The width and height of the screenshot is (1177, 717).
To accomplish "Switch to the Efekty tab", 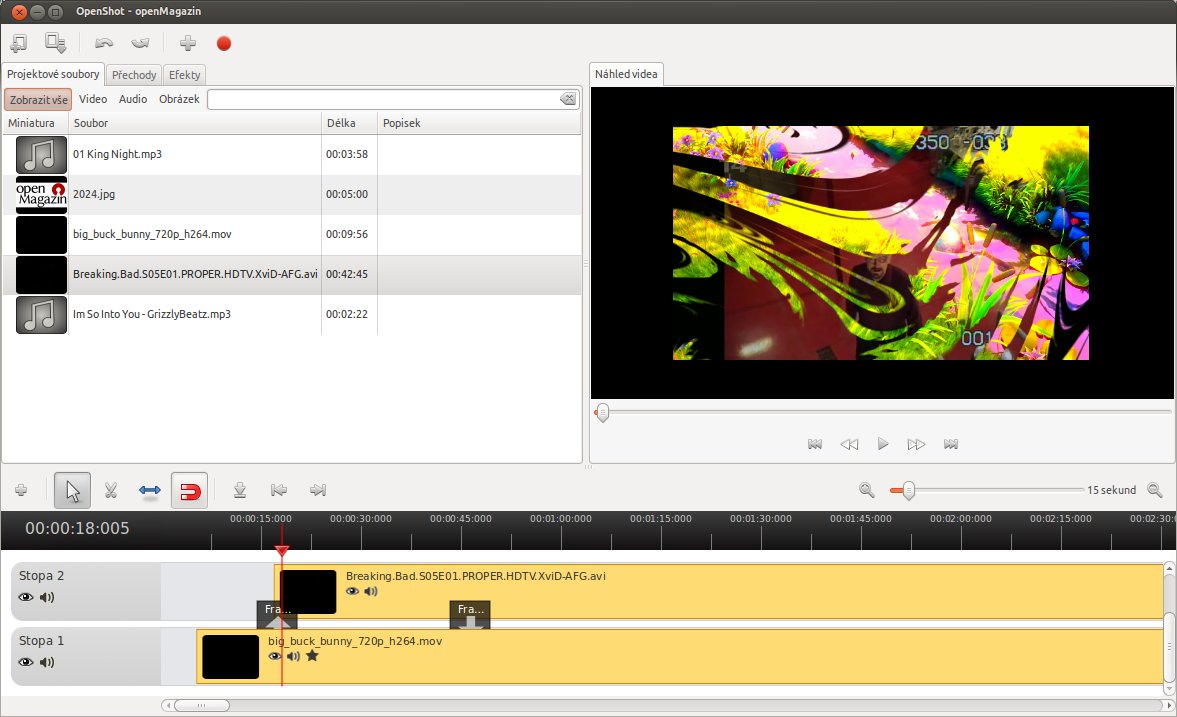I will [184, 74].
